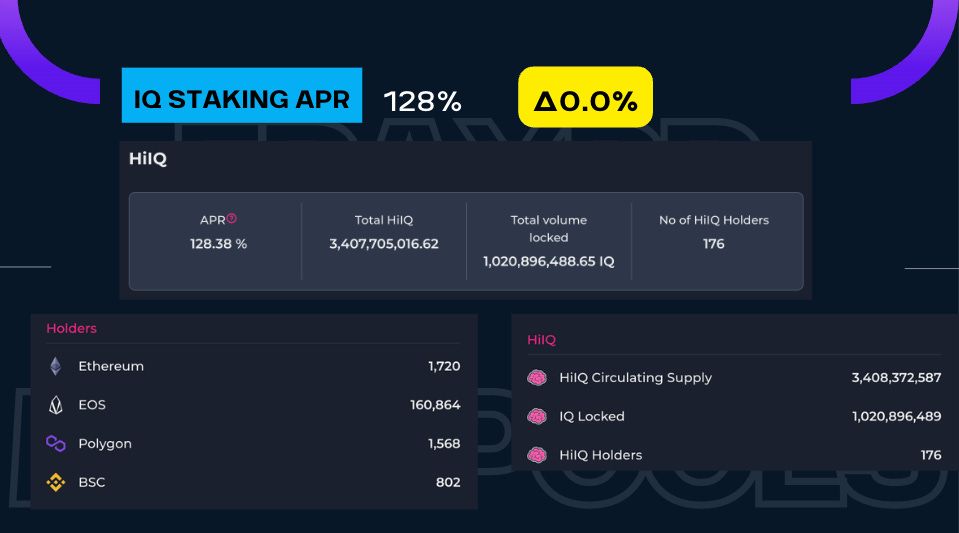Select the Holders panel heading
The height and width of the screenshot is (533, 959).
71,328
